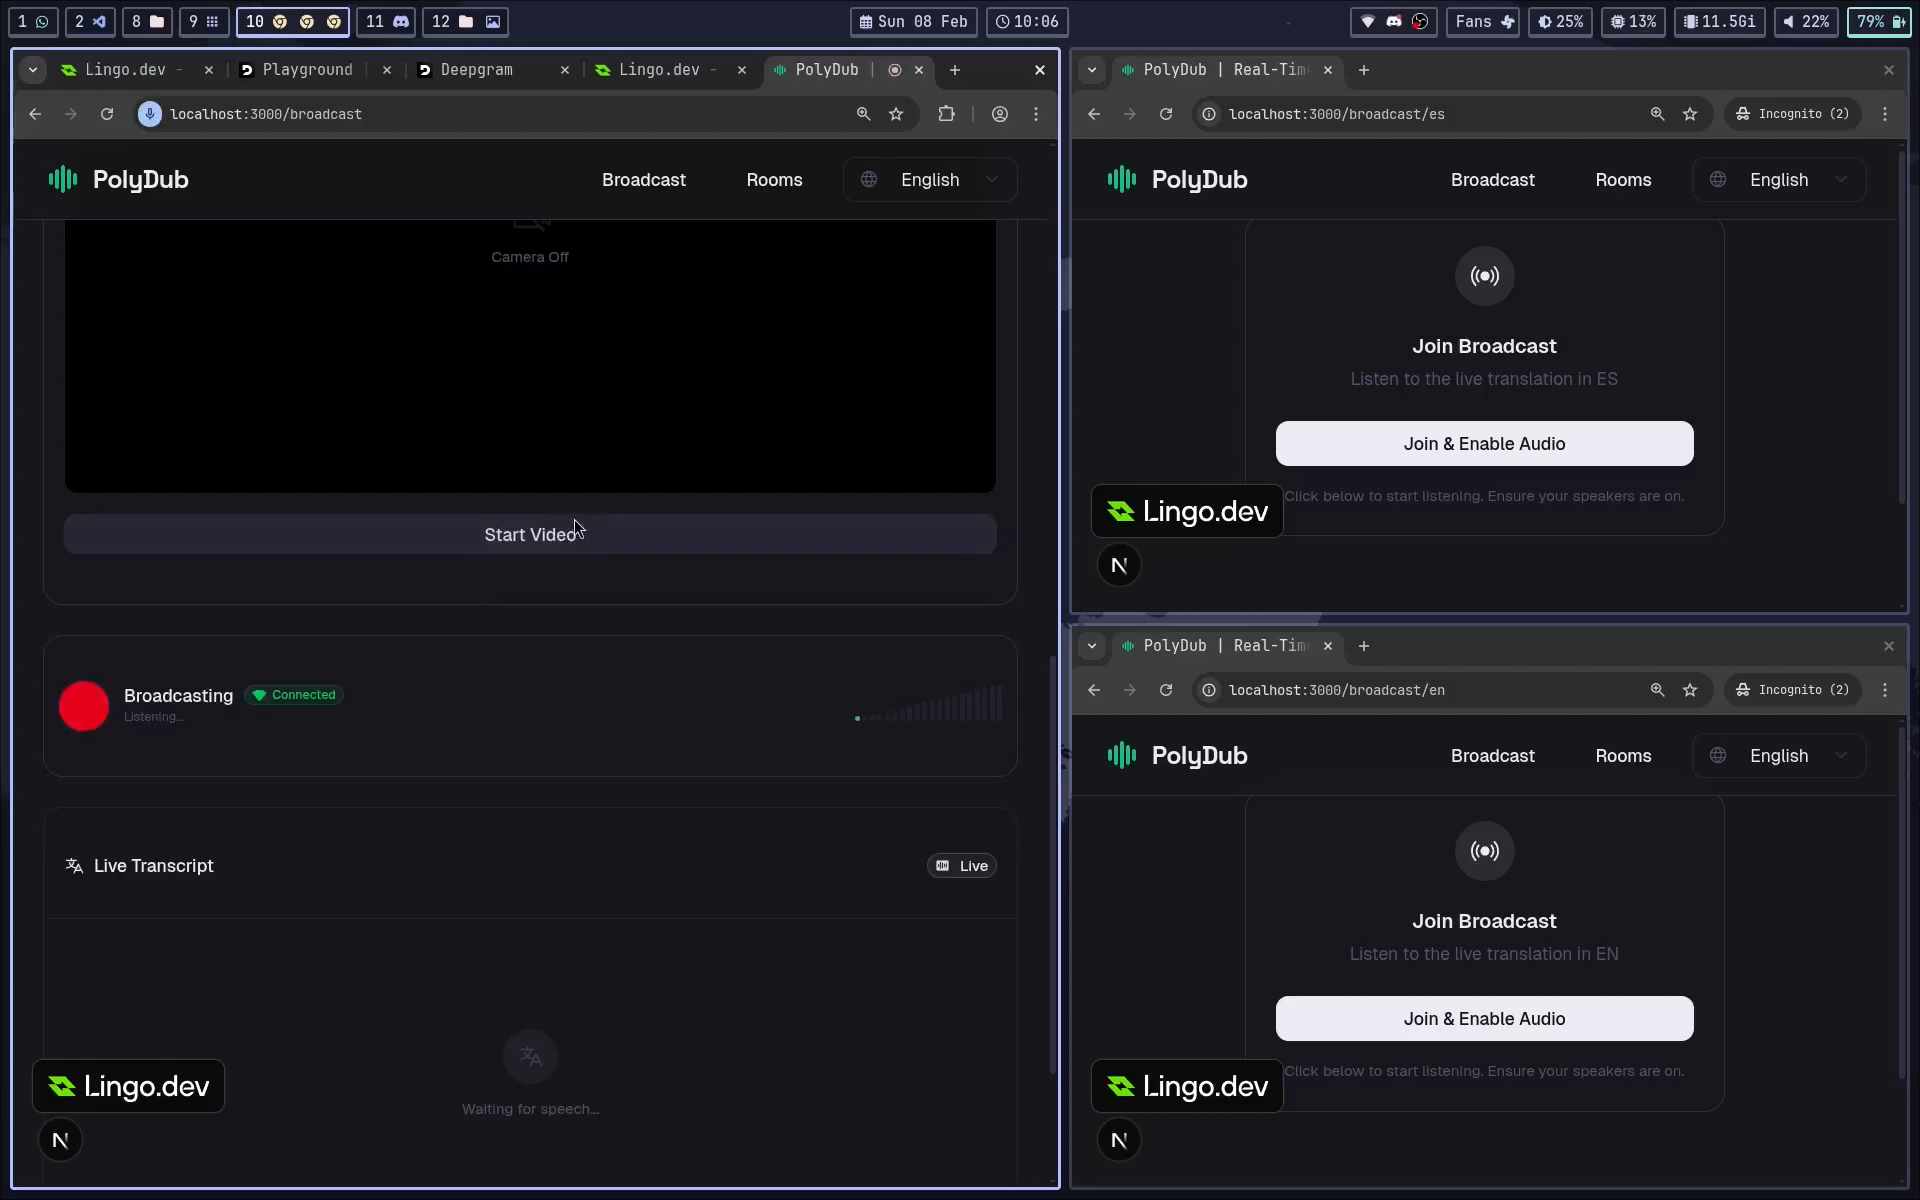Click the red Broadcasting record button

coord(84,706)
